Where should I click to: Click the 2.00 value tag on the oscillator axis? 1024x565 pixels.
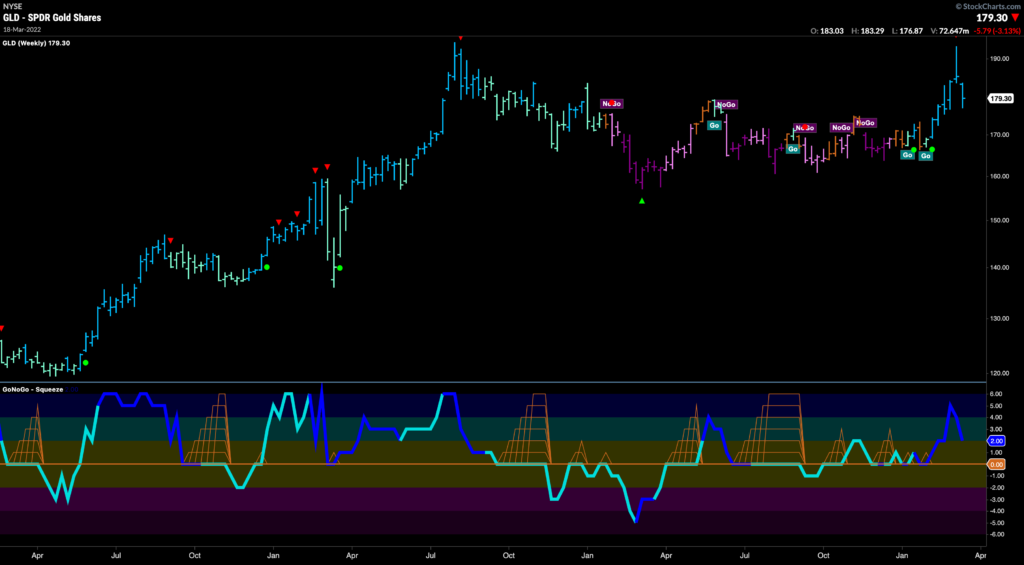[997, 441]
